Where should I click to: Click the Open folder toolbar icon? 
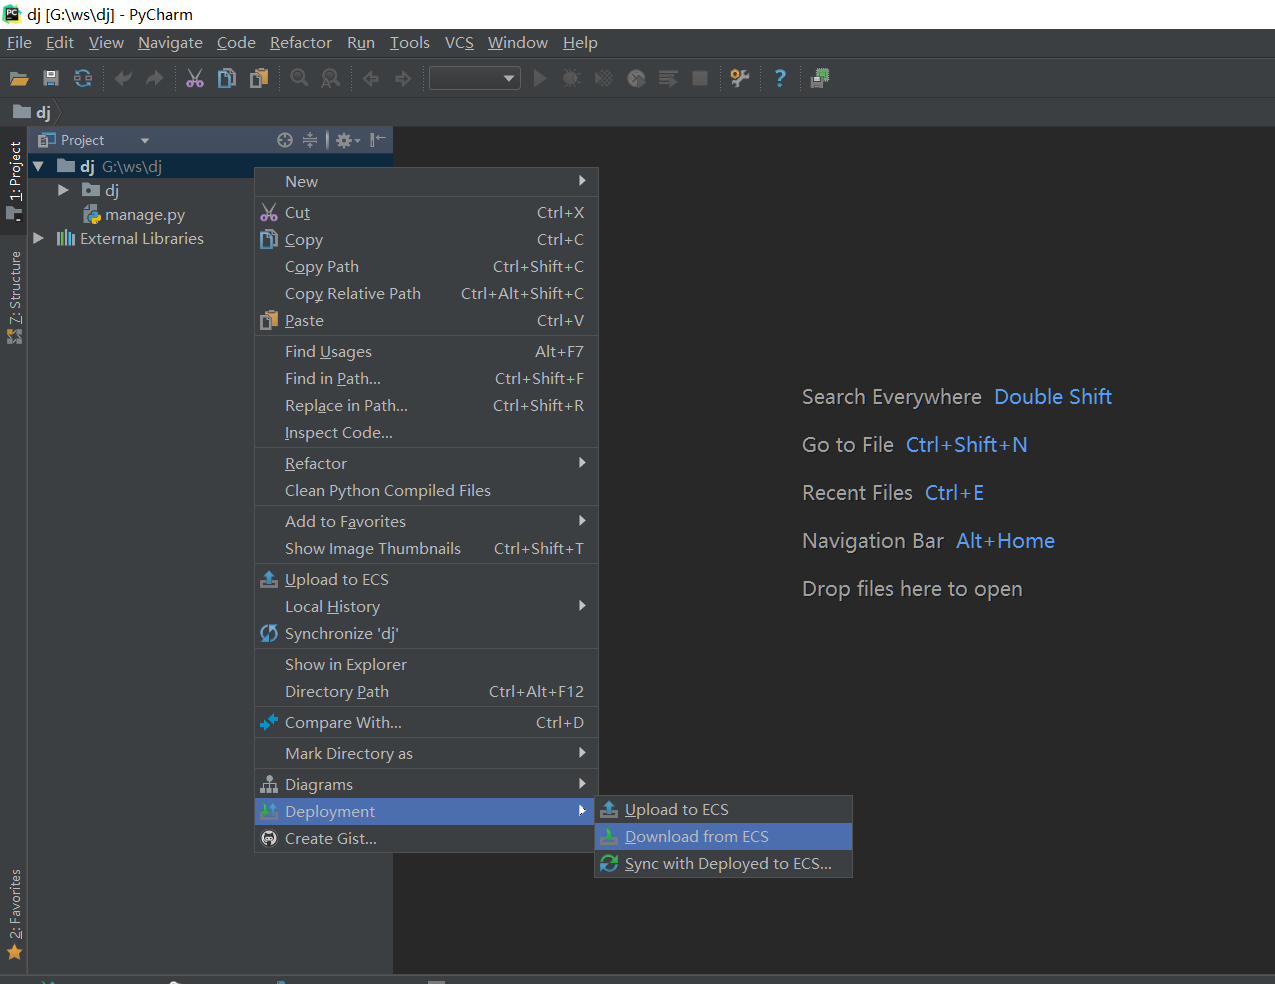19,78
